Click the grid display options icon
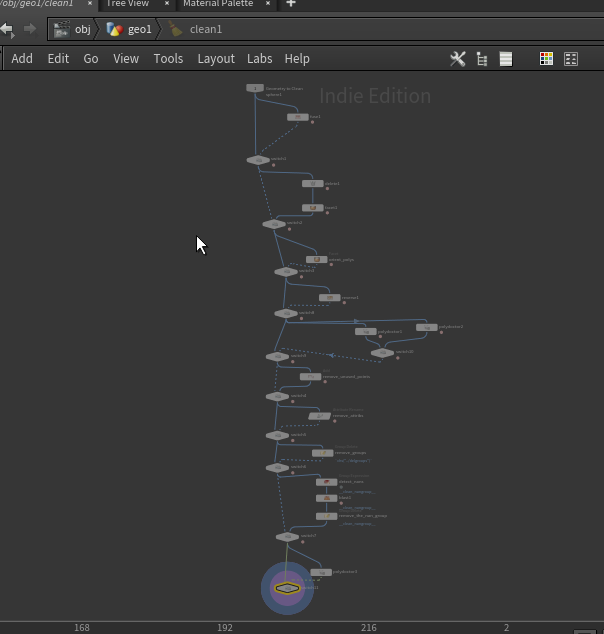 571,59
